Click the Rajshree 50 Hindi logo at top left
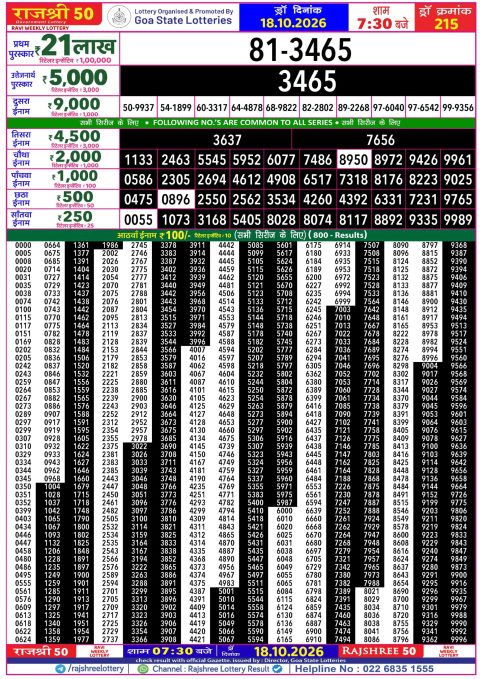The width and height of the screenshot is (480, 679). pos(54,14)
